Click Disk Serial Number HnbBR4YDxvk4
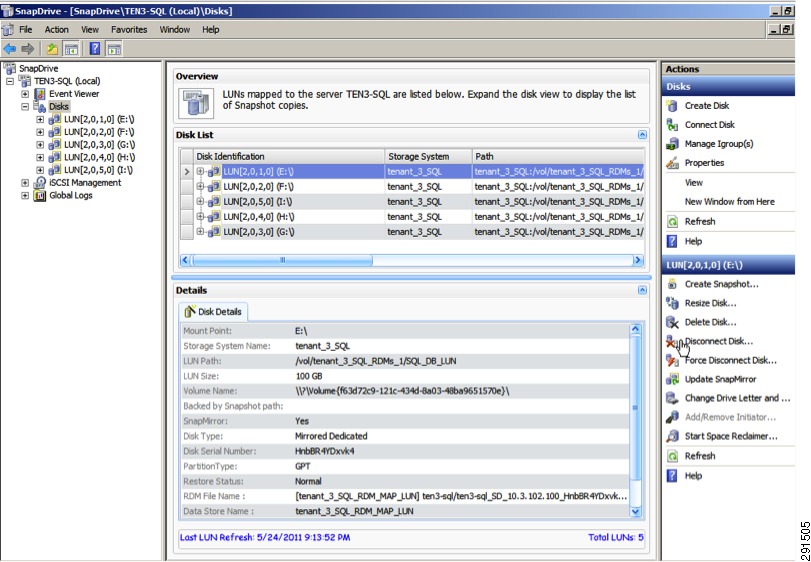Viewport: 811px width, 562px height. coord(325,451)
